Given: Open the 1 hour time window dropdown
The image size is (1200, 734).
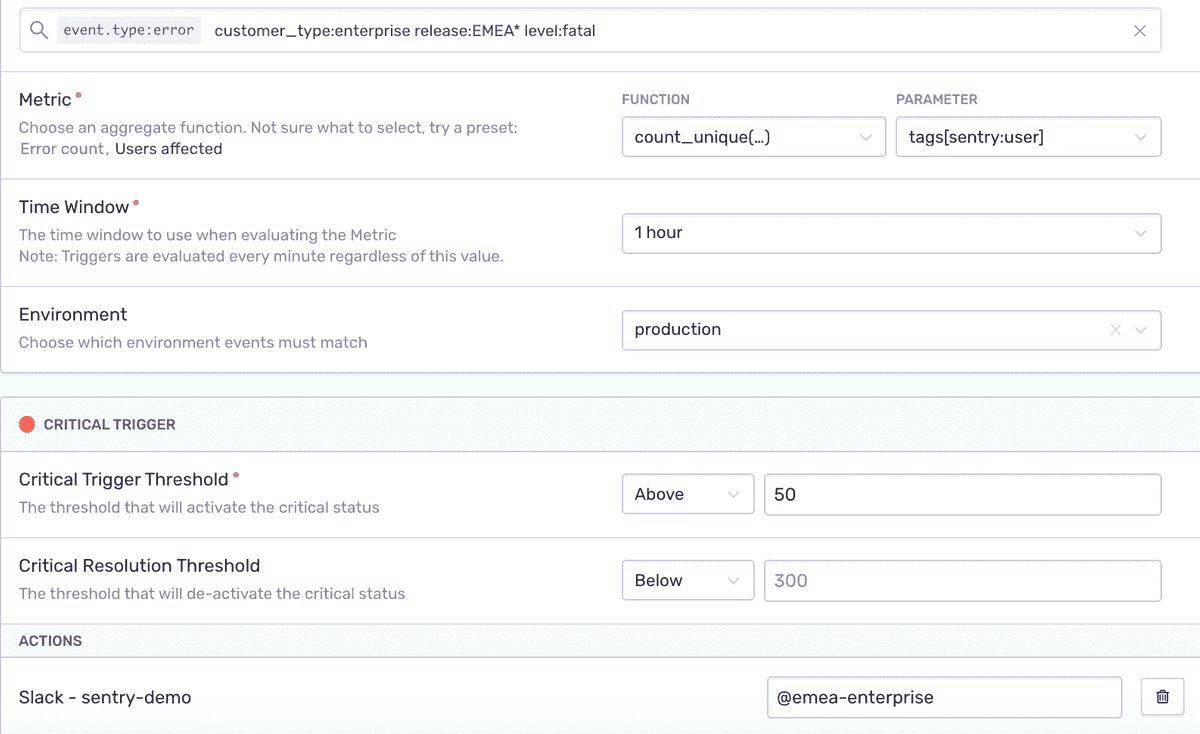Looking at the screenshot, I should point(891,233).
